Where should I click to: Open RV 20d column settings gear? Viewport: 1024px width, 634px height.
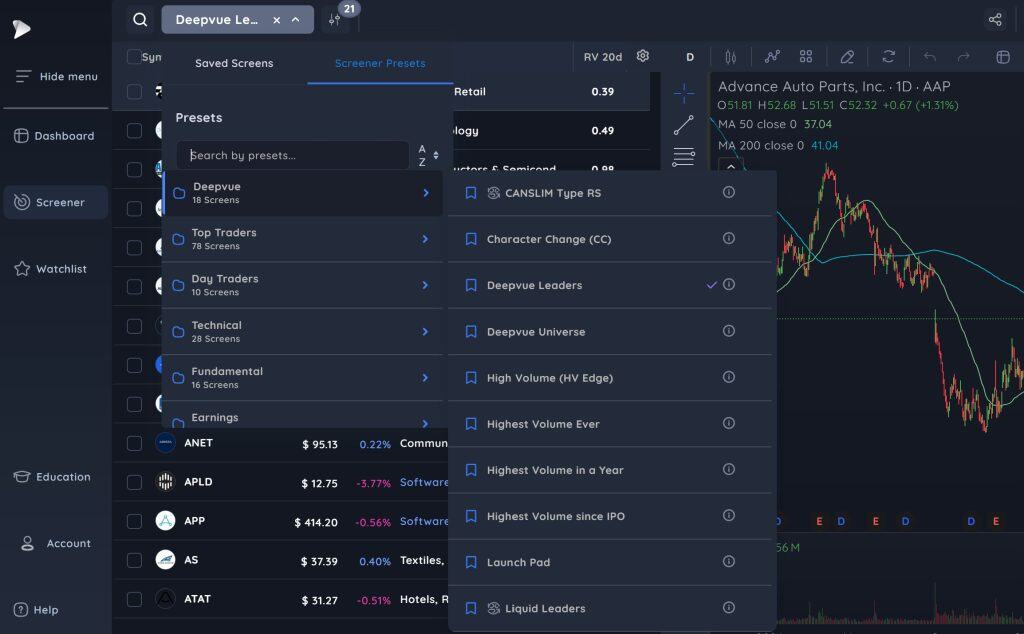click(643, 56)
